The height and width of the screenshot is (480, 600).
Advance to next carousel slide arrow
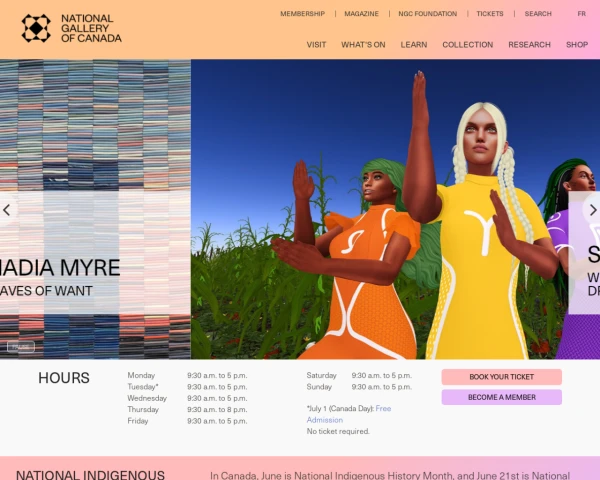pos(593,210)
